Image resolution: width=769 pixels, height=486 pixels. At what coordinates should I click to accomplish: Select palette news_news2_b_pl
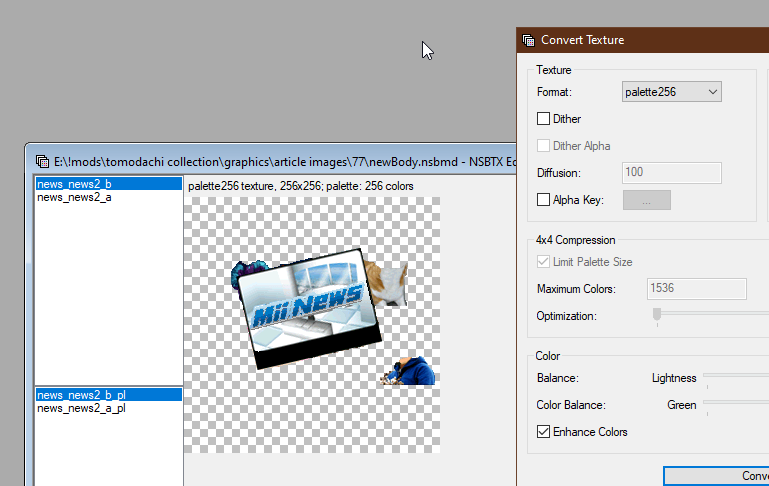pyautogui.click(x=108, y=395)
